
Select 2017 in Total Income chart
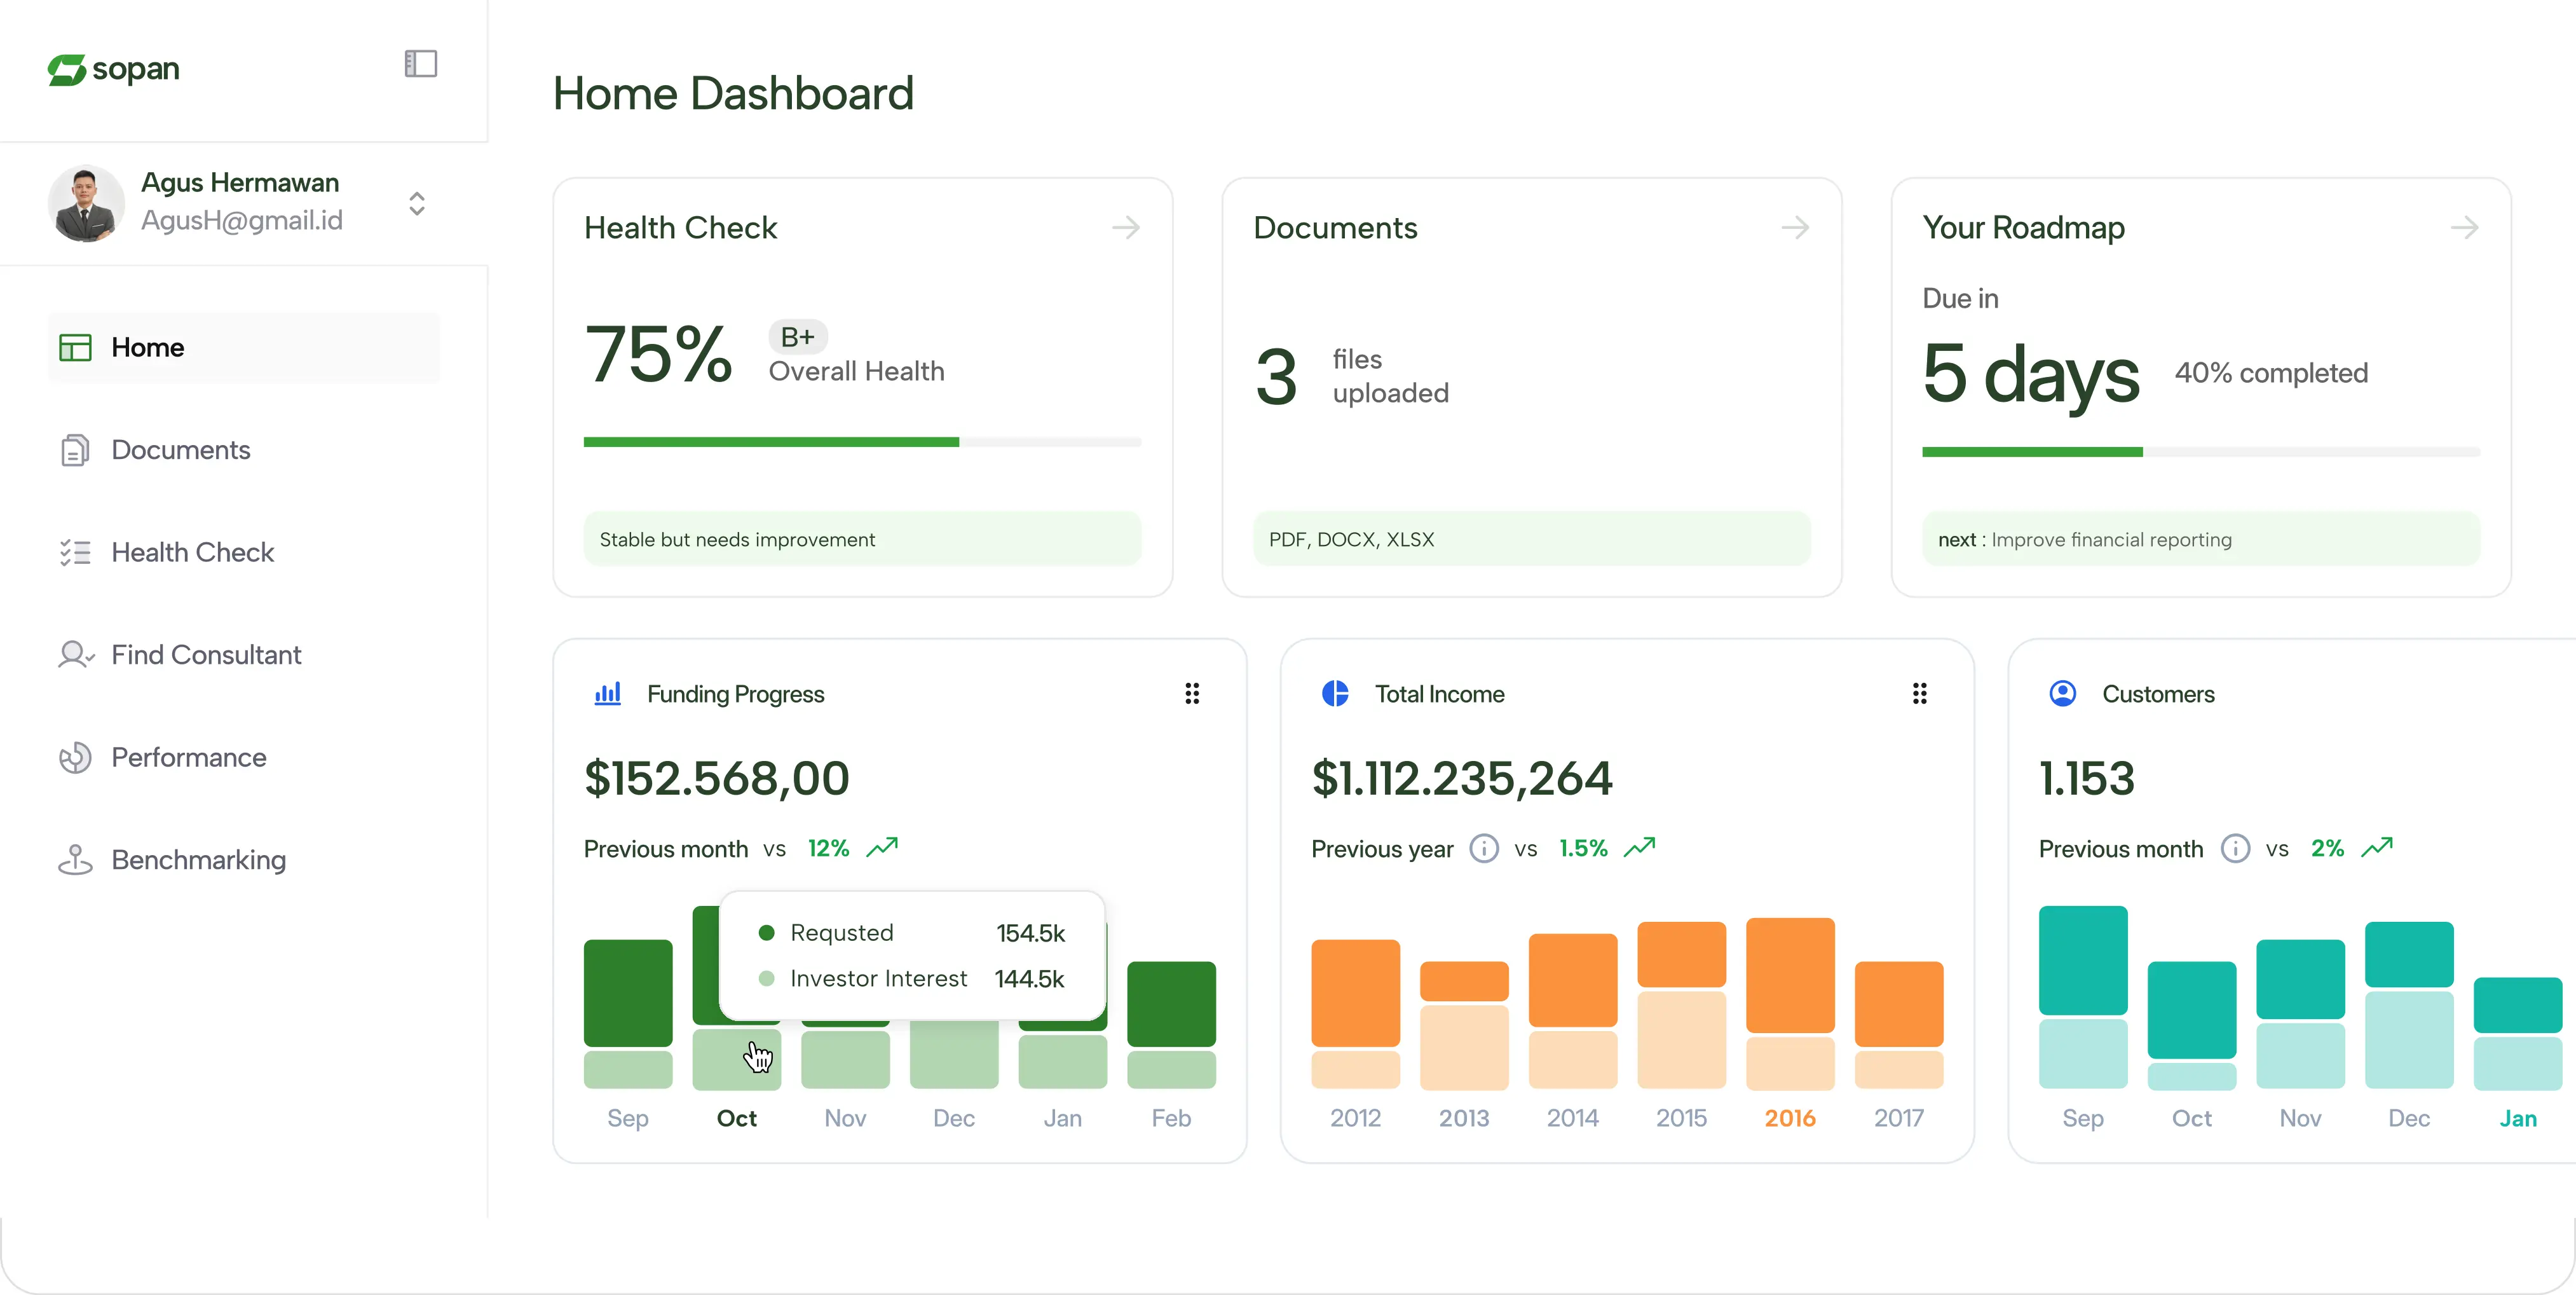[x=1899, y=1025]
